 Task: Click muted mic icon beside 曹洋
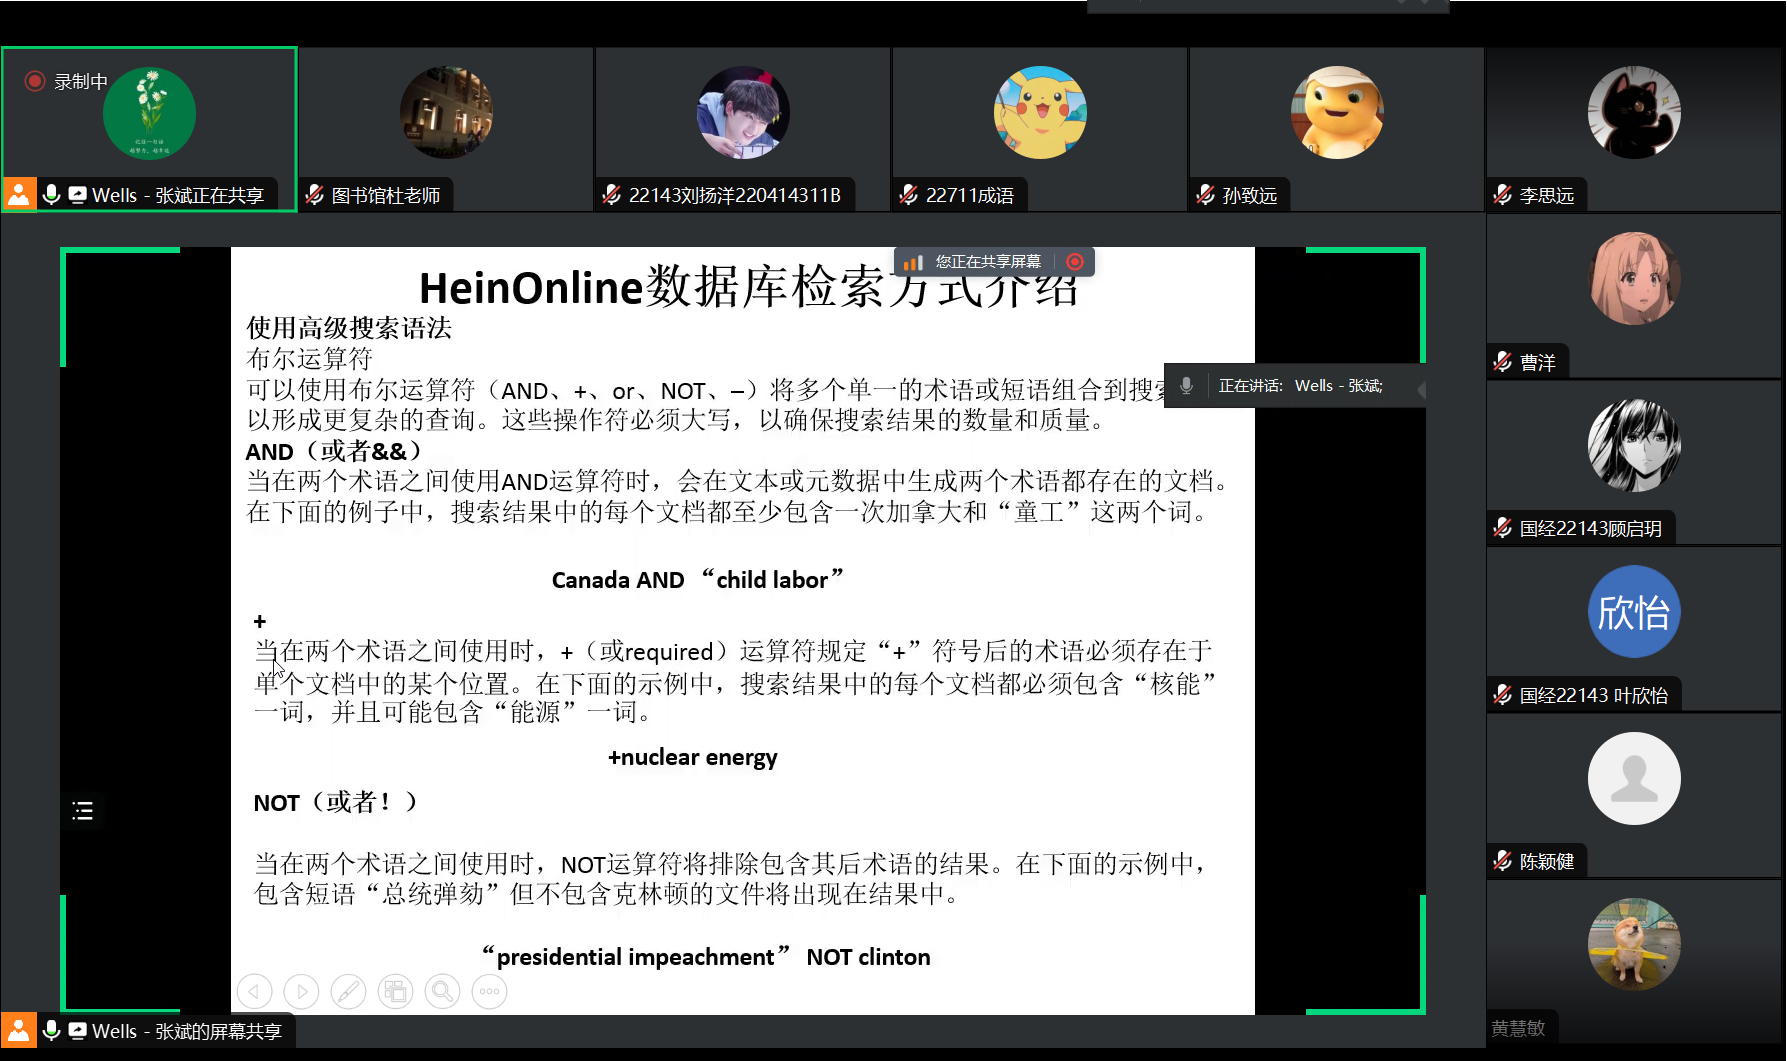[x=1503, y=362]
